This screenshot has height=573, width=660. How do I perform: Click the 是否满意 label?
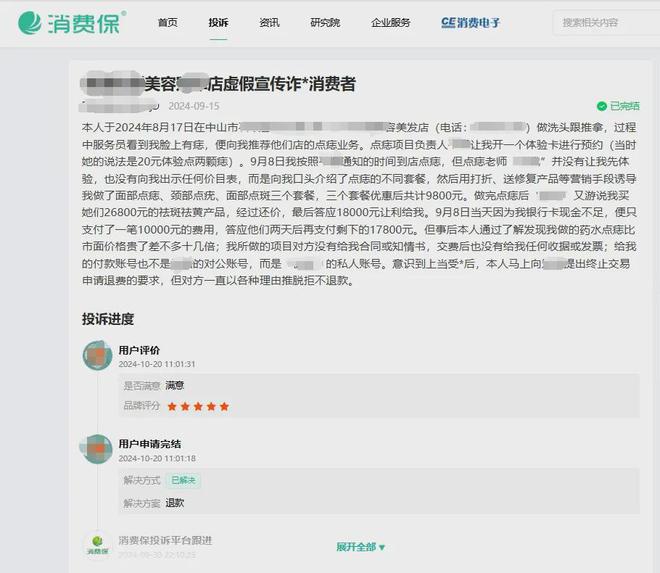(142, 385)
